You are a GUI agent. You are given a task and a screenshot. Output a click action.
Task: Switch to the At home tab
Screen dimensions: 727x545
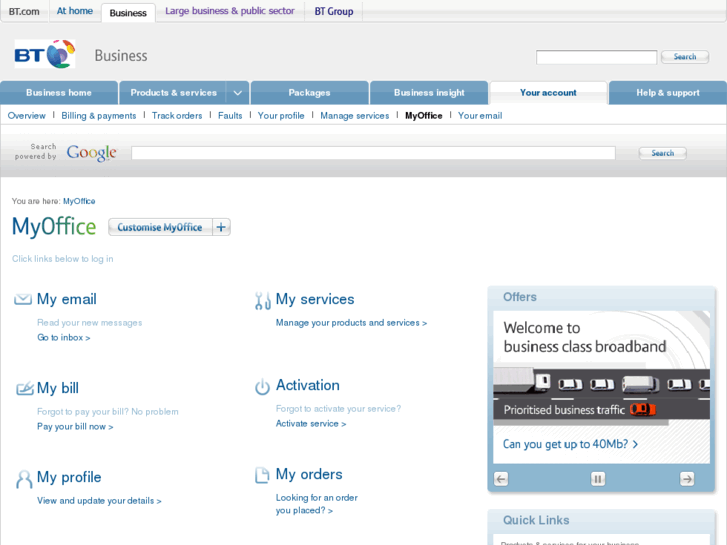(75, 11)
